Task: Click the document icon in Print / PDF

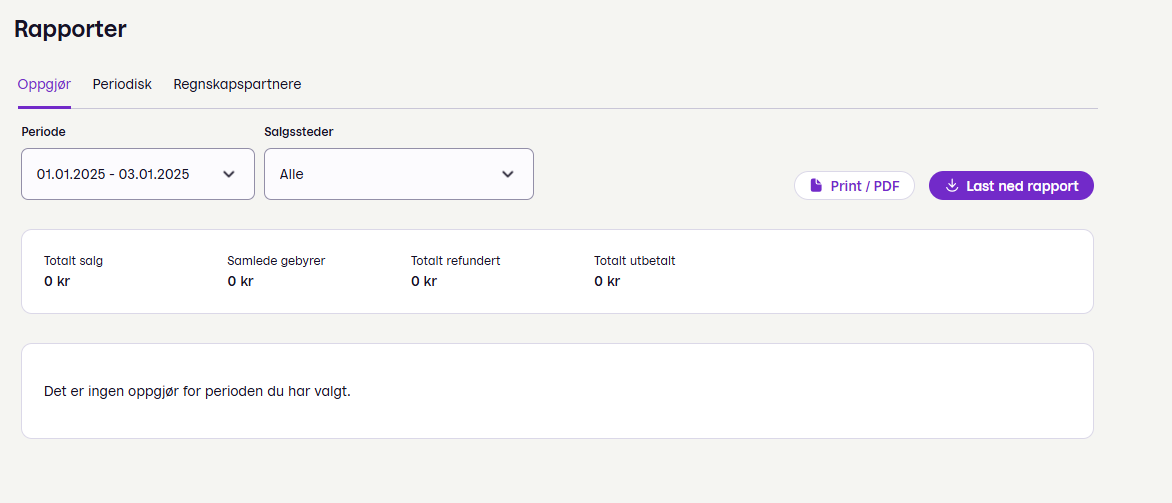Action: (x=816, y=185)
